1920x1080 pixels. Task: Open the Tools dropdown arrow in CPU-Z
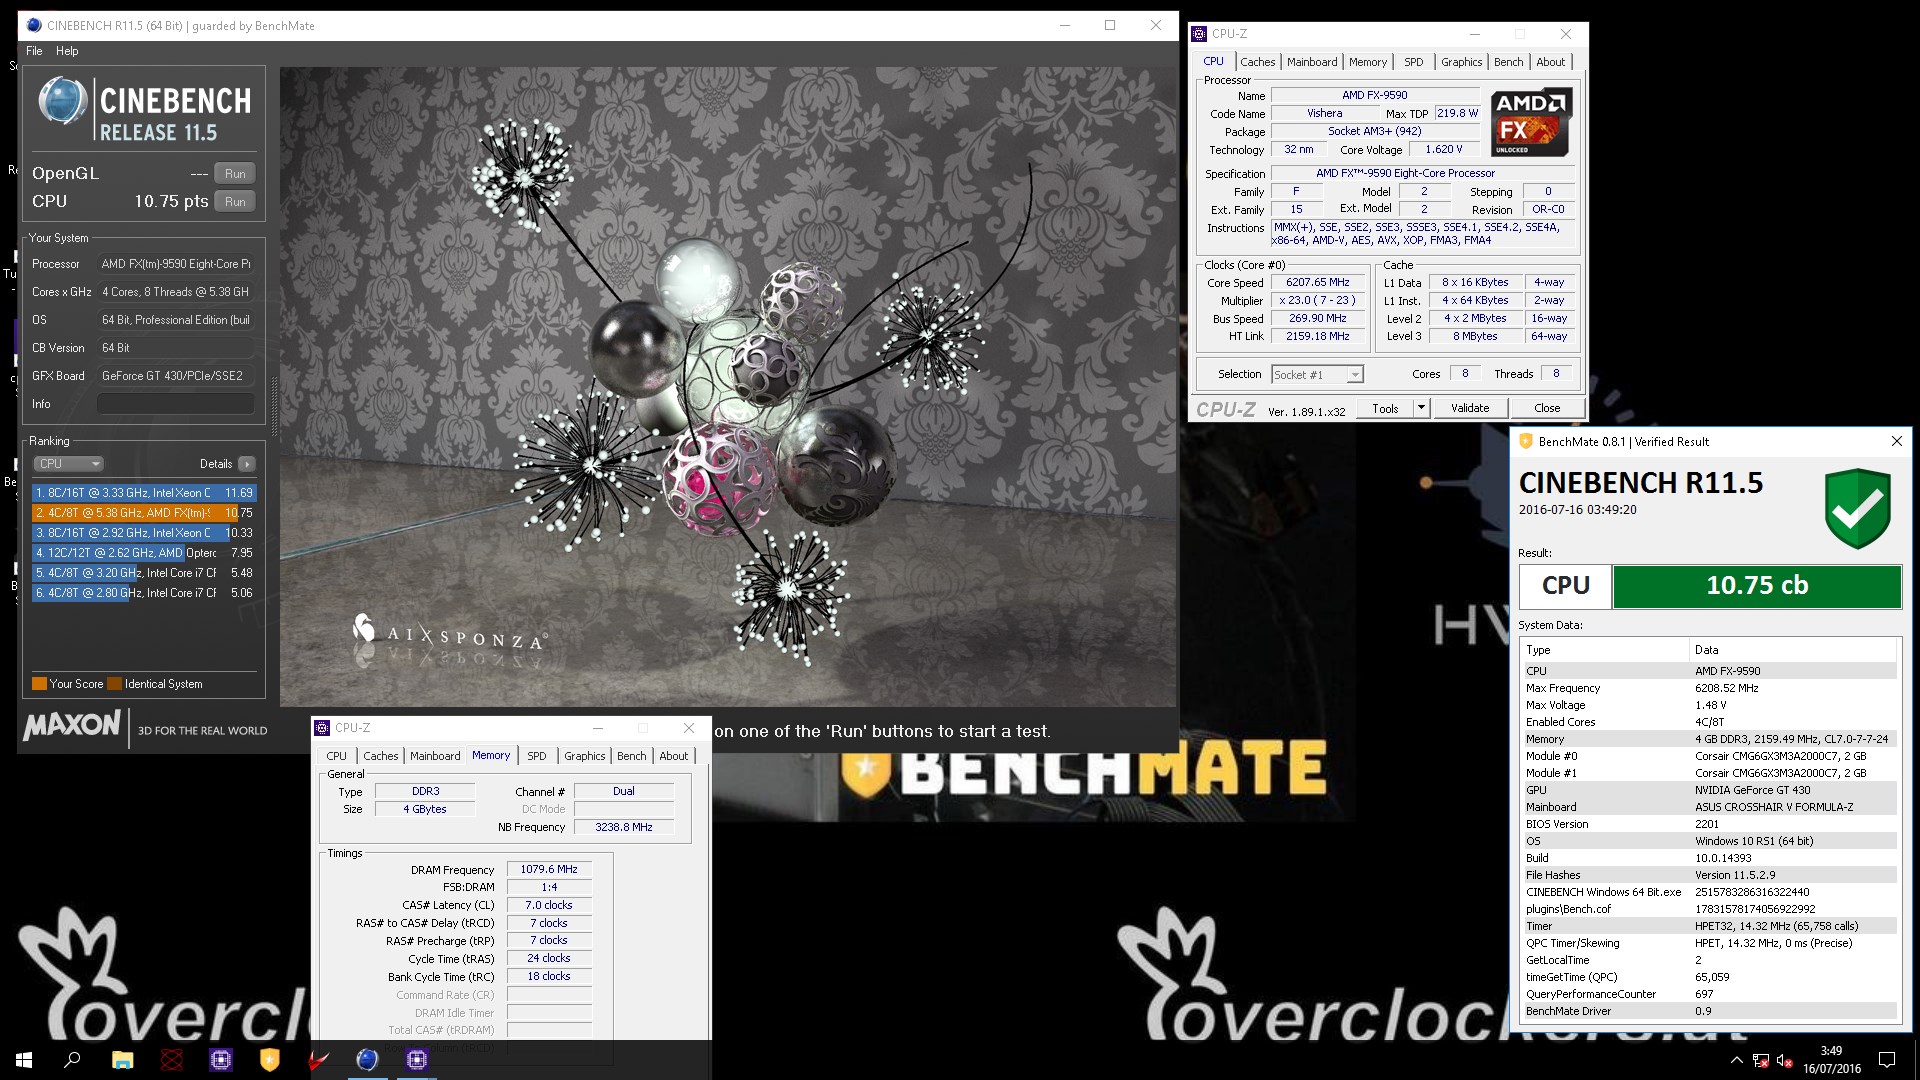coord(1421,408)
